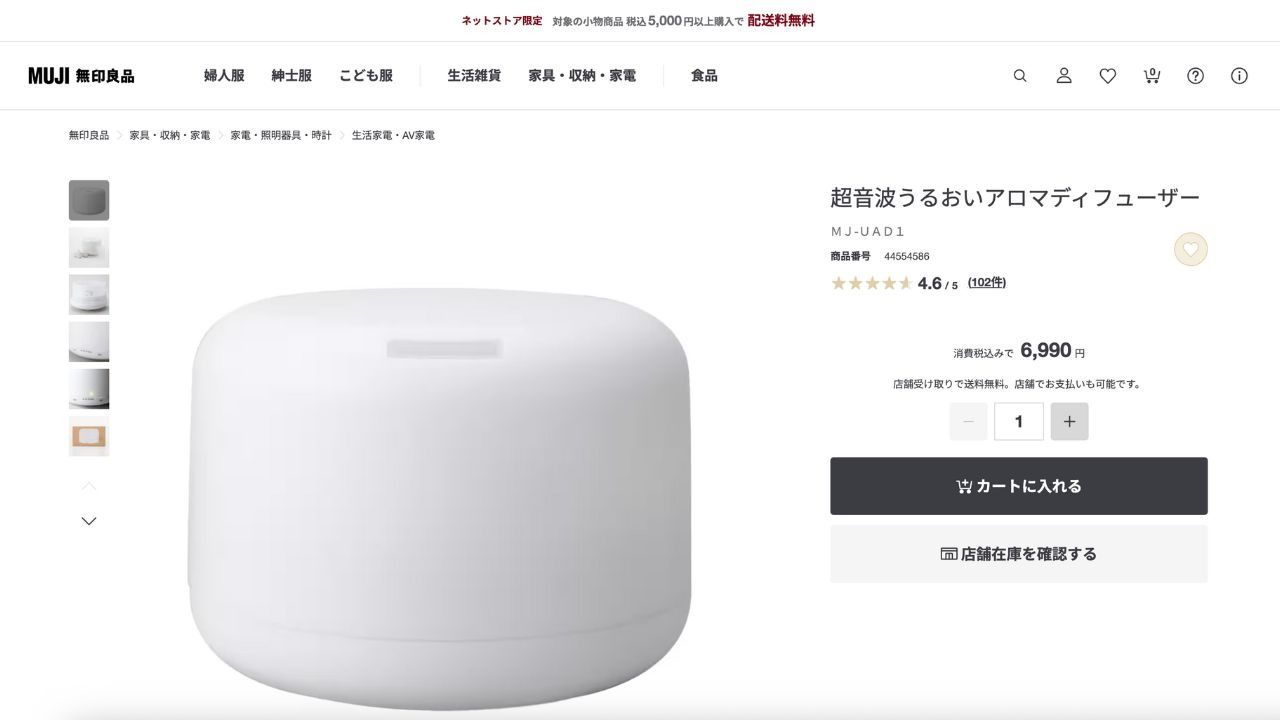Click the quantity input field
This screenshot has height=720, width=1280.
1019,422
